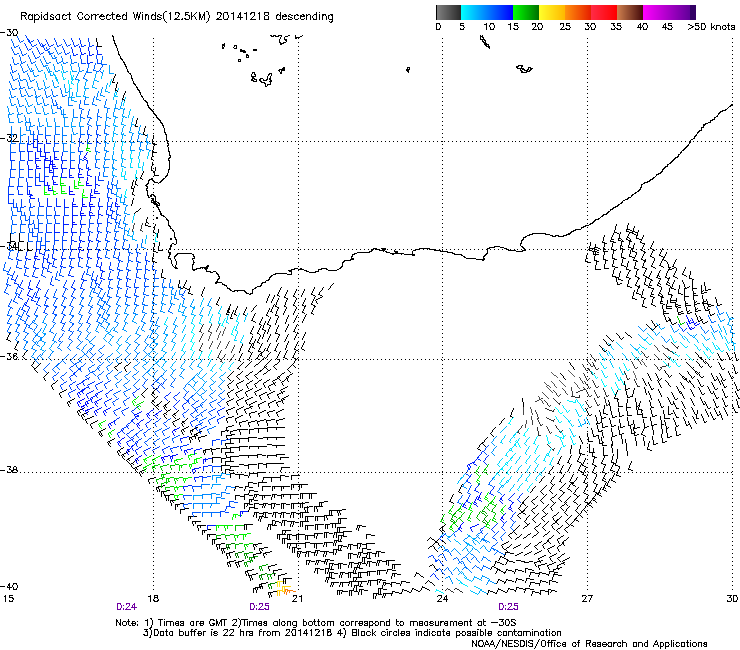The height and width of the screenshot is (650, 740).
Task: Click the "5" label under the legend bar
Action: tap(462, 27)
